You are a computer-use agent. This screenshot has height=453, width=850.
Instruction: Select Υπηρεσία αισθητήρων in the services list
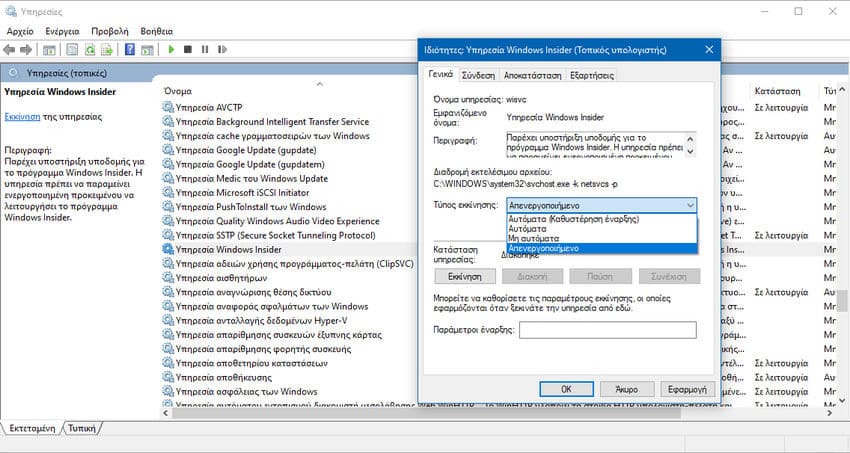221,278
